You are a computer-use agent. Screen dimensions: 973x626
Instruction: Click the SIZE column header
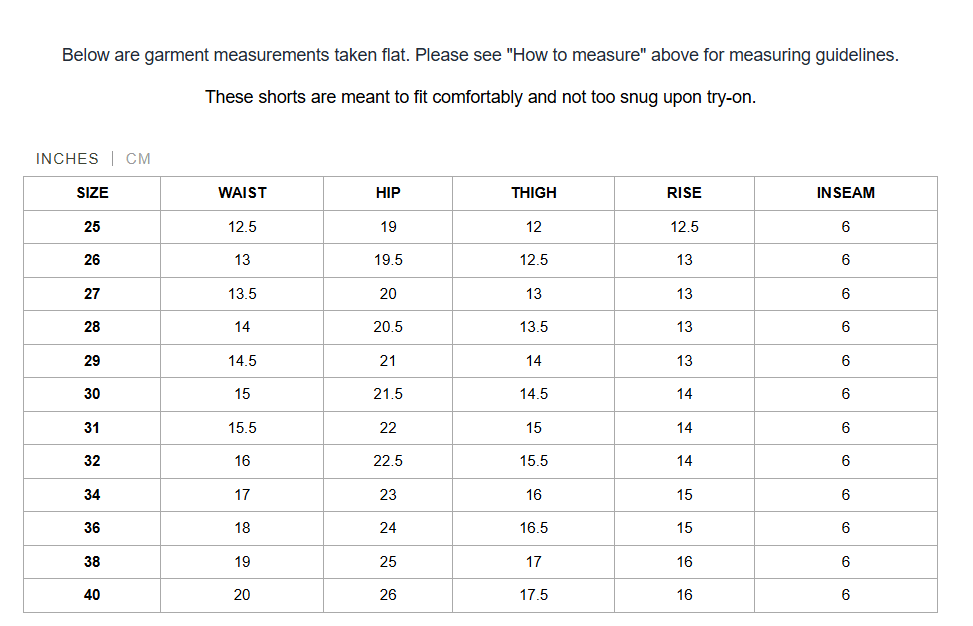(92, 193)
